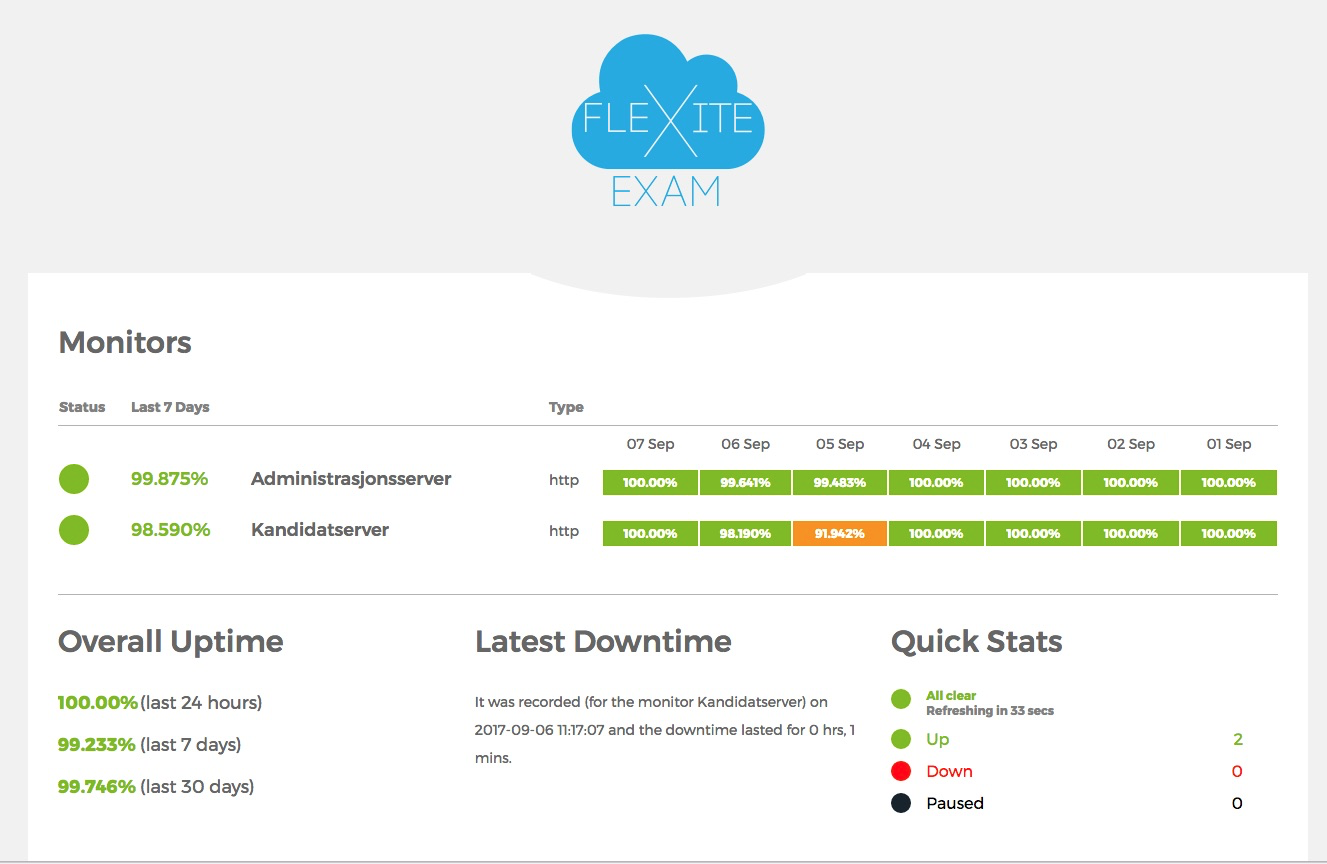
Task: Select the orange 91.942% Kandidatserver bar
Action: coord(840,534)
